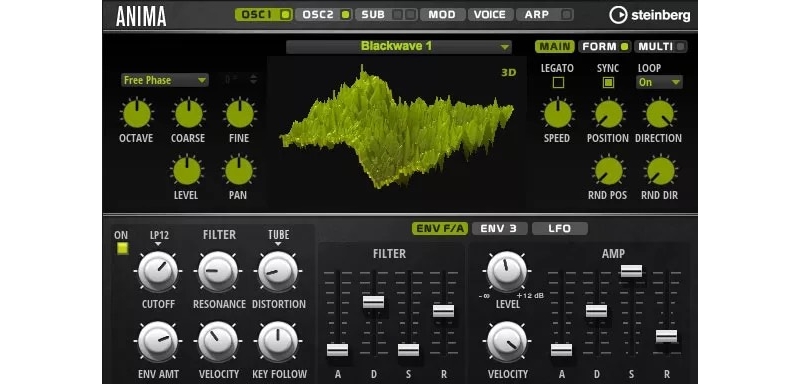The height and width of the screenshot is (384, 800).
Task: Show the ENV 3 section
Action: point(499,228)
